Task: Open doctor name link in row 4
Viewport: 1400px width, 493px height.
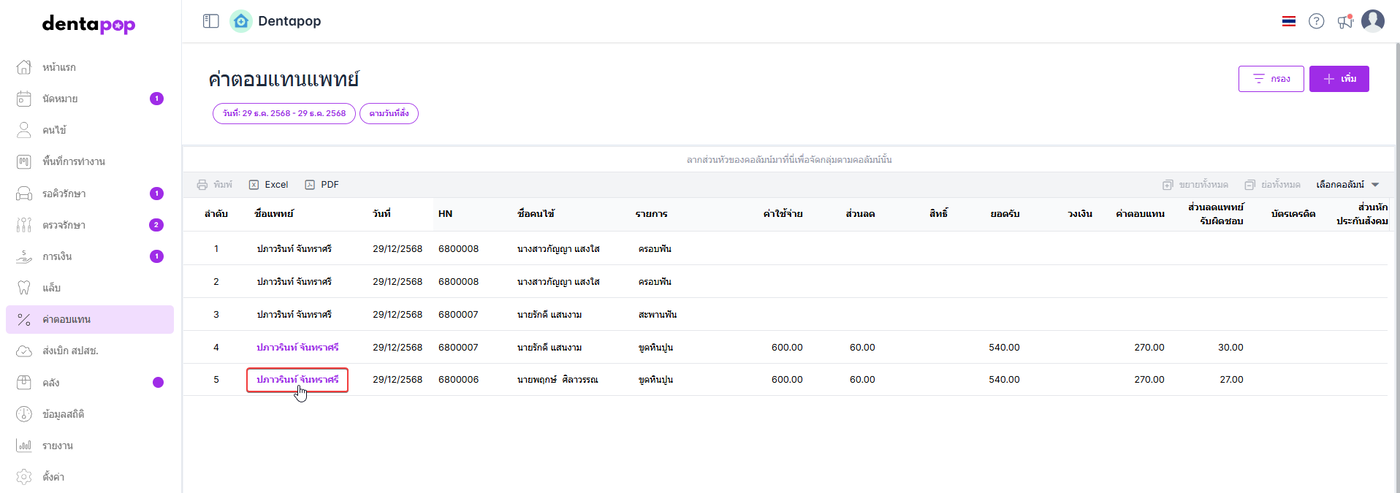Action: pos(297,347)
